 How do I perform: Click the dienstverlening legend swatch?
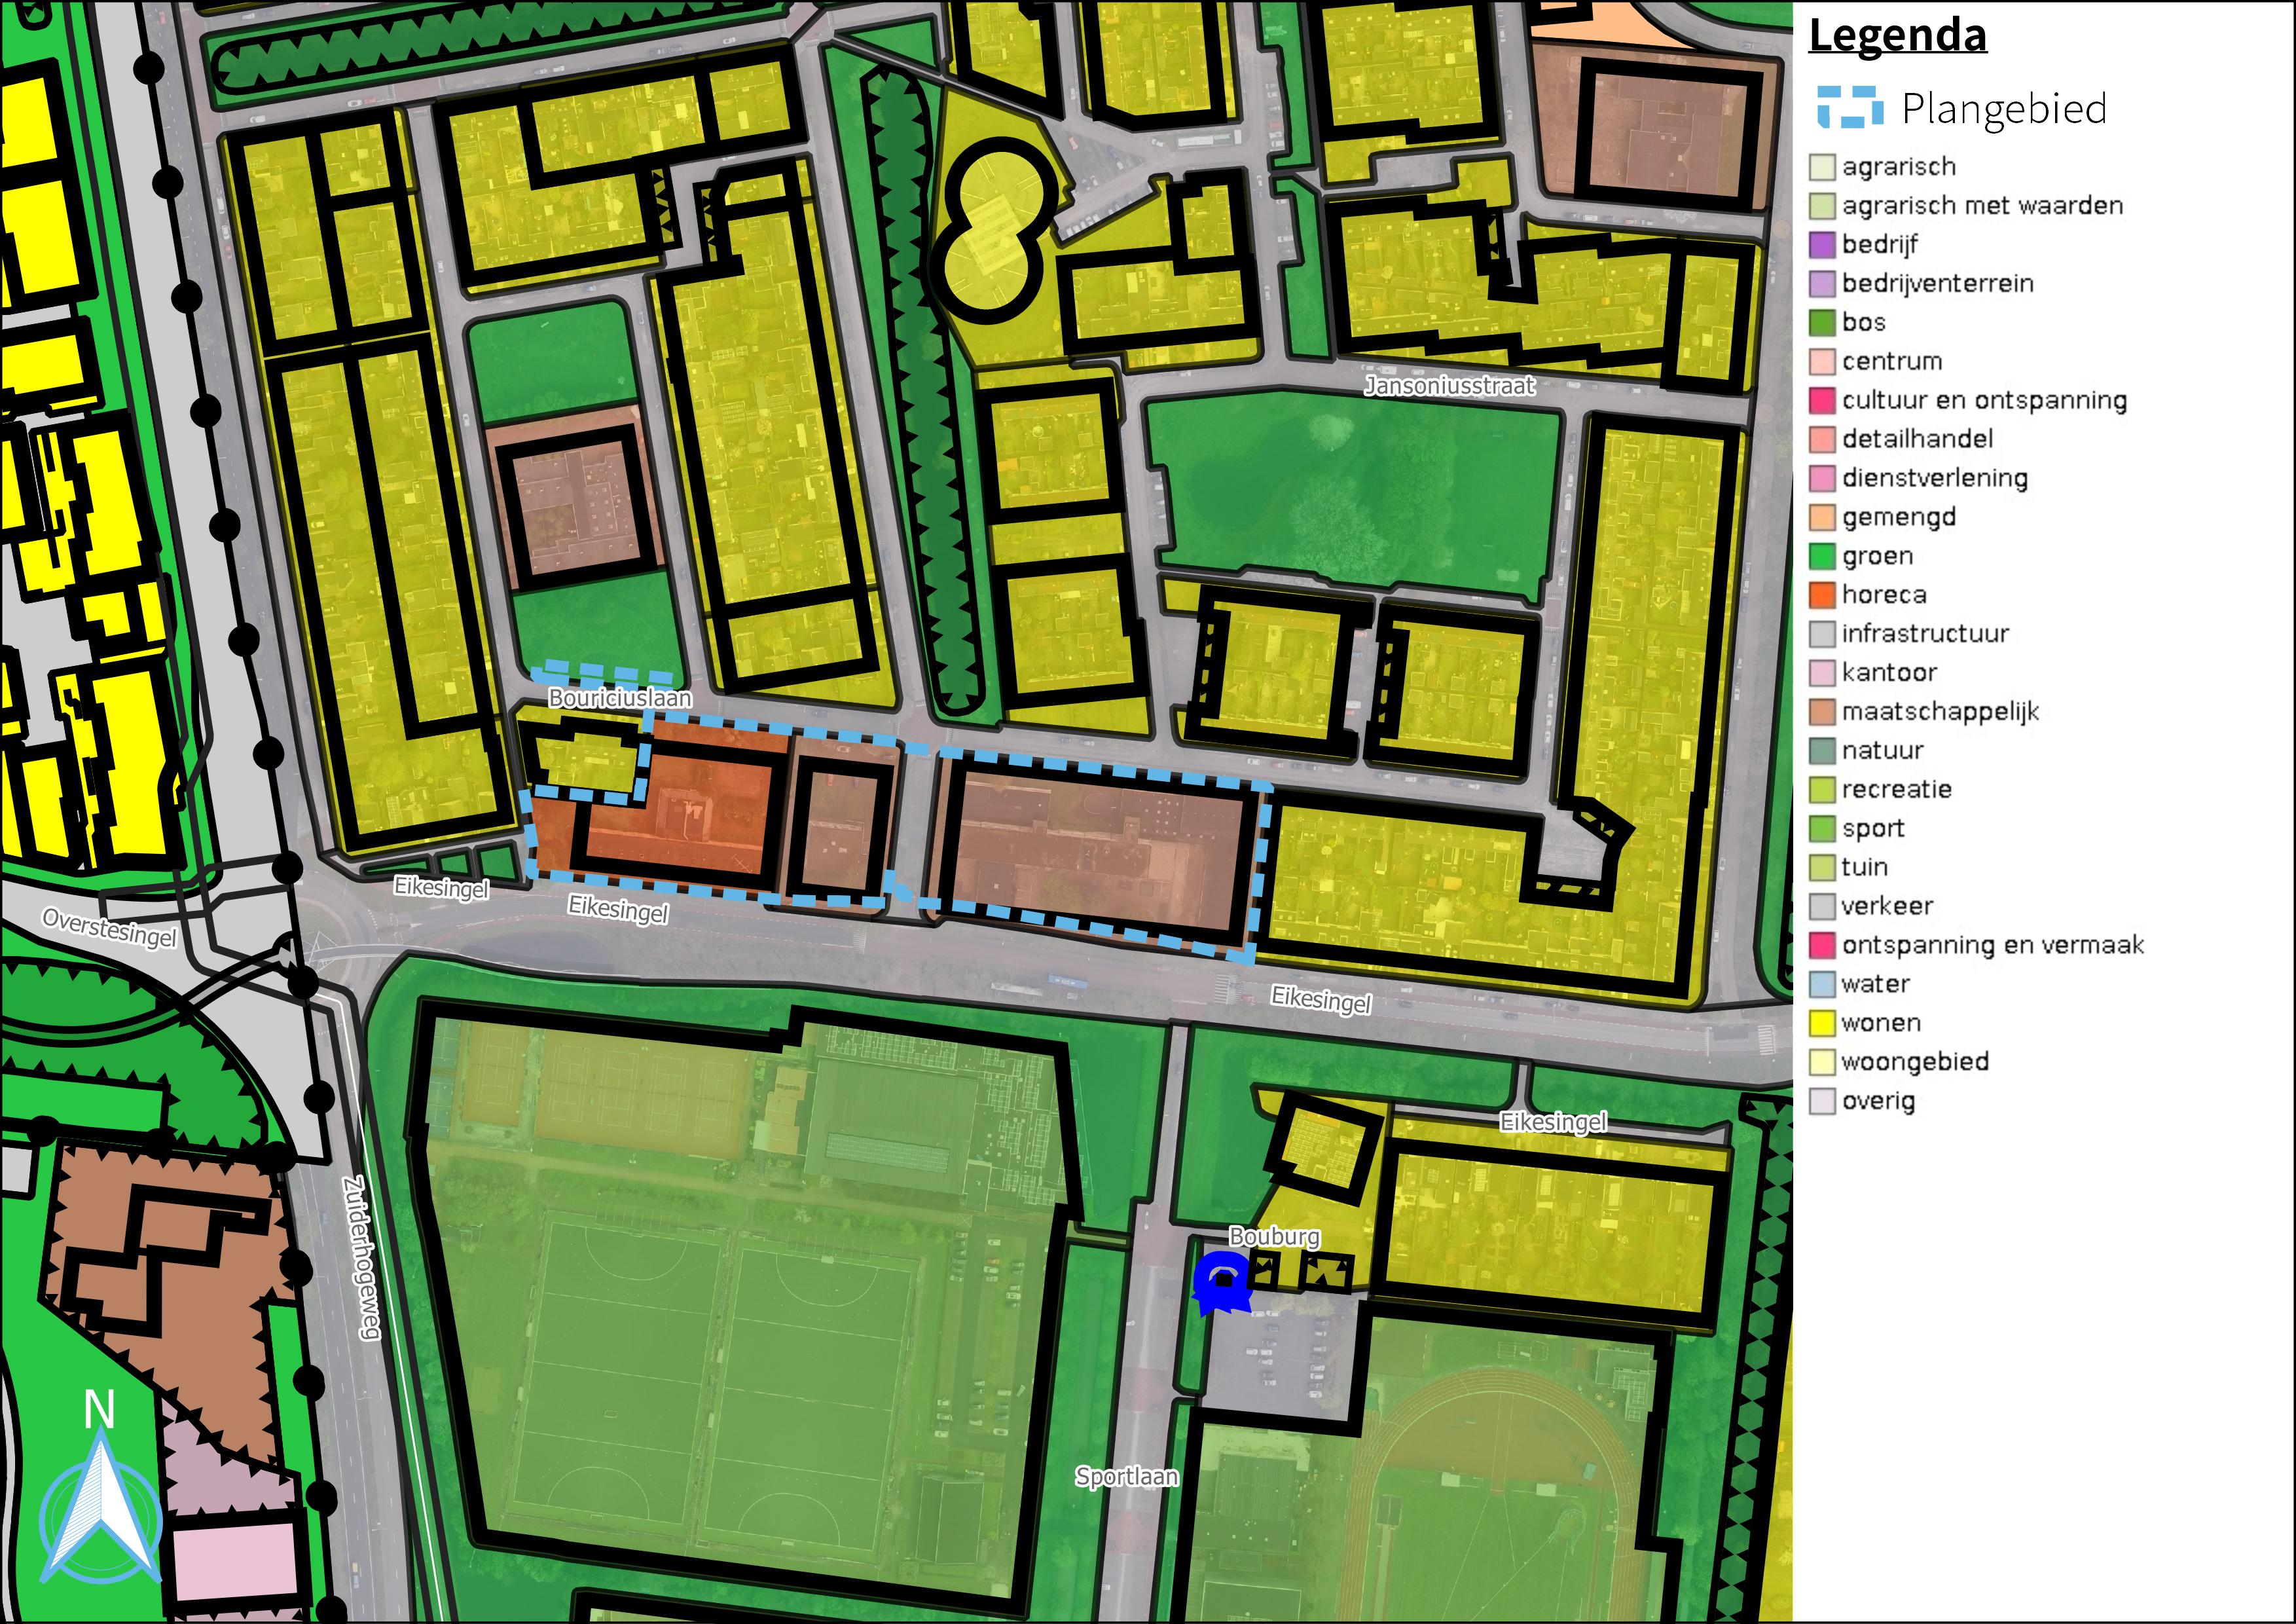[x=1822, y=478]
